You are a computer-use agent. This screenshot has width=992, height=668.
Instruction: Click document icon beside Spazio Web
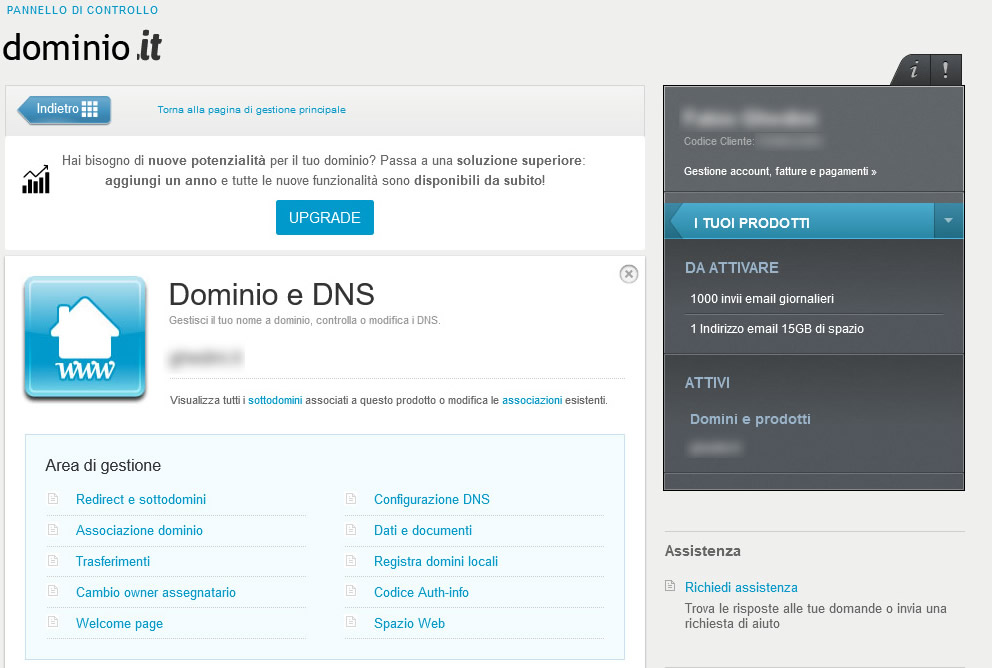point(351,622)
